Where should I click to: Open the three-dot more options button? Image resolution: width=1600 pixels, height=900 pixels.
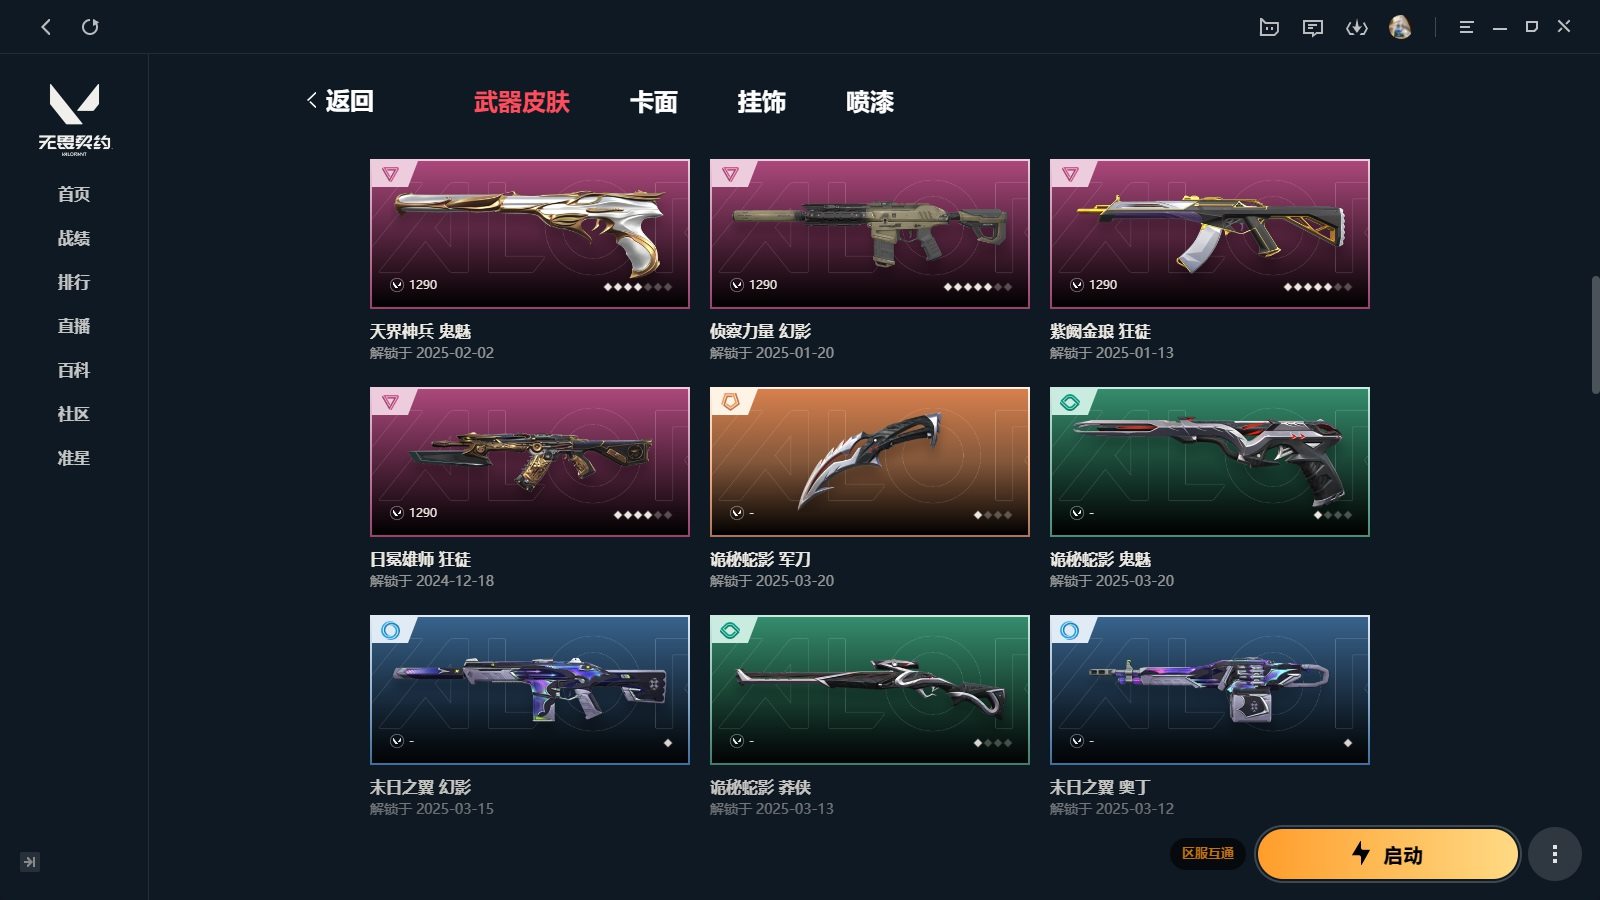1554,854
